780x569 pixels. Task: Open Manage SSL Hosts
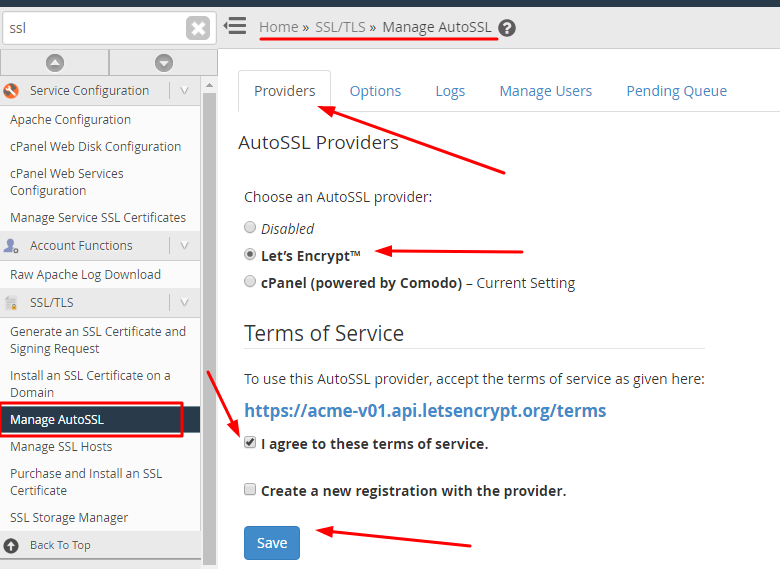tap(61, 447)
